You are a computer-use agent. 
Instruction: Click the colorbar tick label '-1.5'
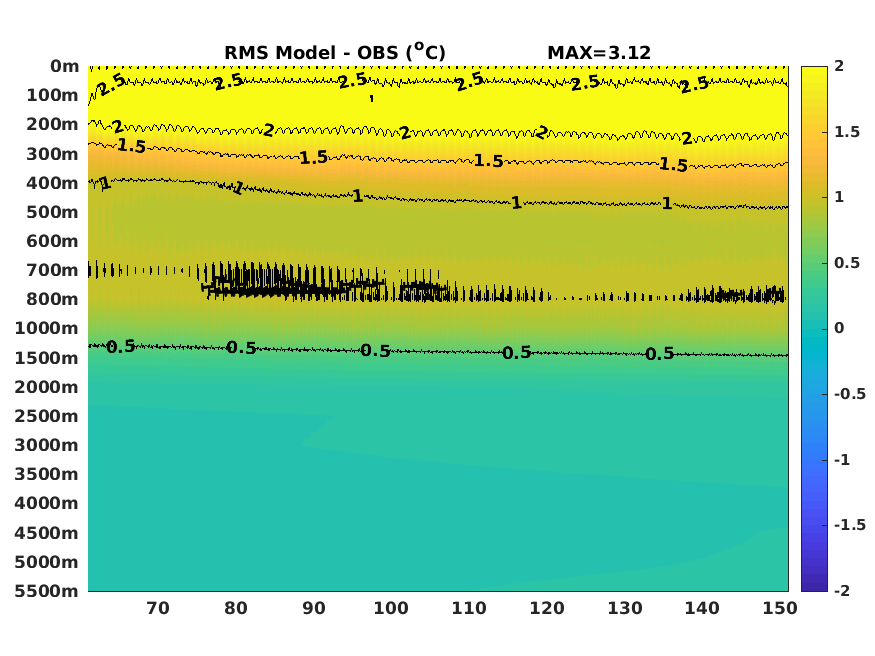(850, 525)
